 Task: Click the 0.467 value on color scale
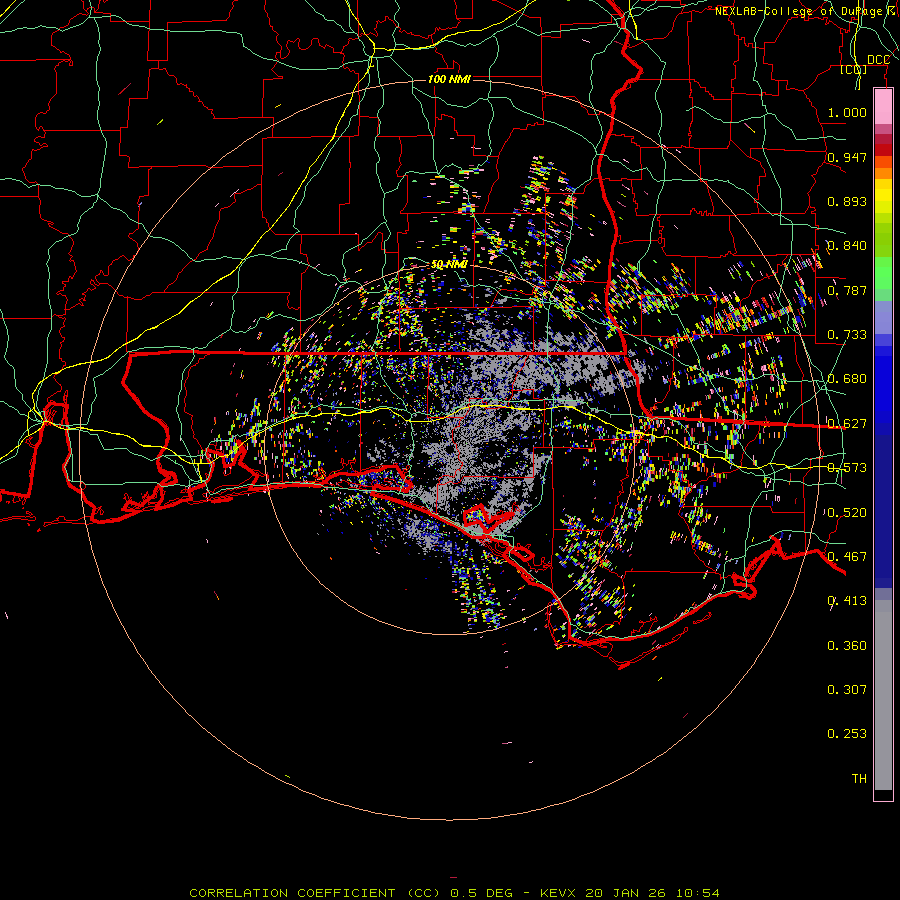[x=847, y=557]
